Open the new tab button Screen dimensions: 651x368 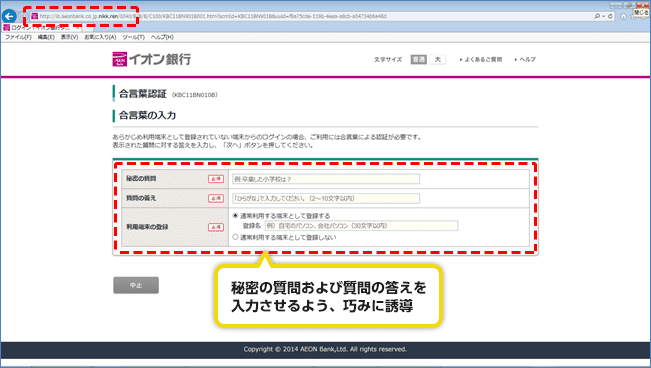pyautogui.click(x=88, y=28)
